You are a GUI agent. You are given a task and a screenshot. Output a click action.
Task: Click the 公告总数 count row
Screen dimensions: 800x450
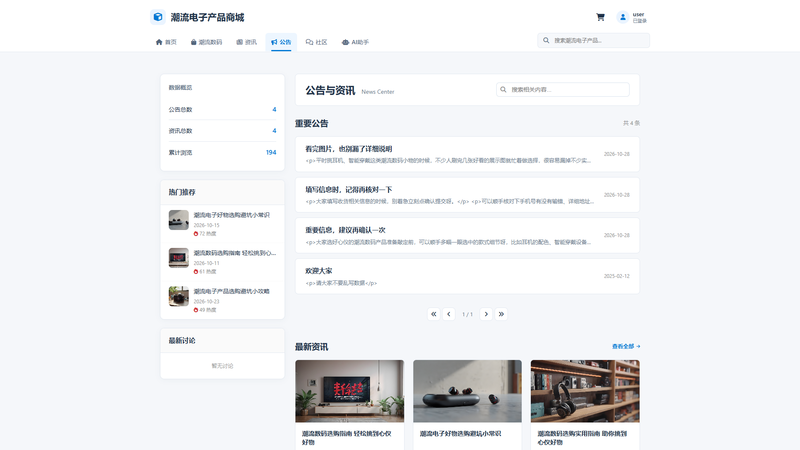point(222,110)
